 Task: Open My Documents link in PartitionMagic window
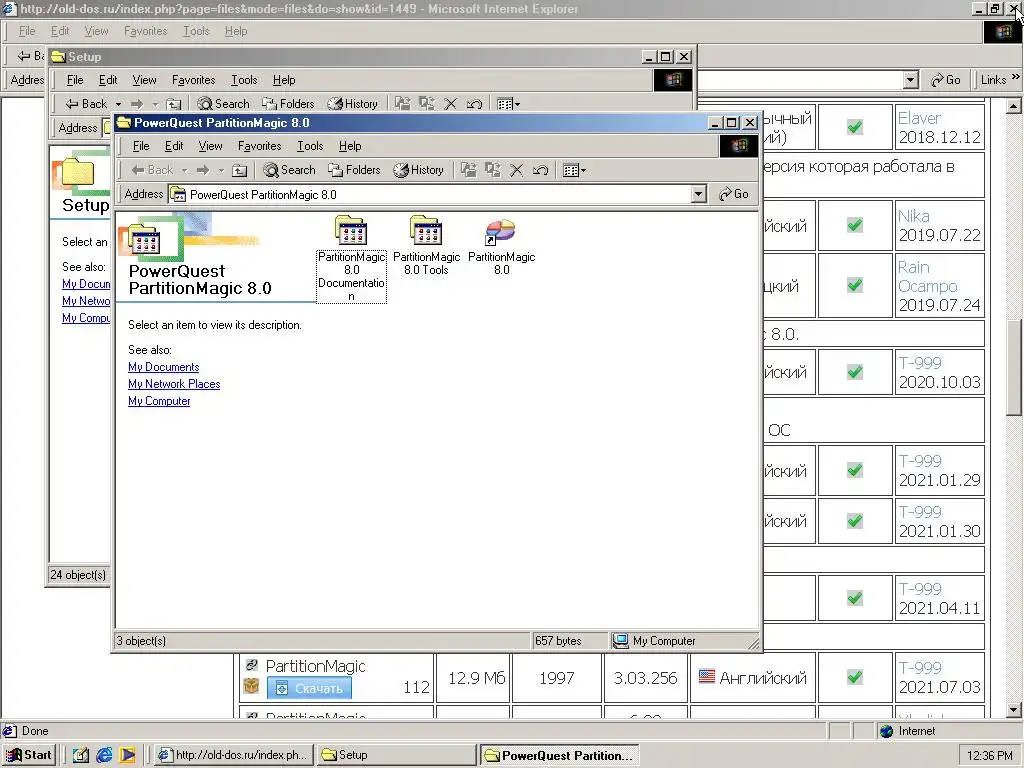[163, 367]
